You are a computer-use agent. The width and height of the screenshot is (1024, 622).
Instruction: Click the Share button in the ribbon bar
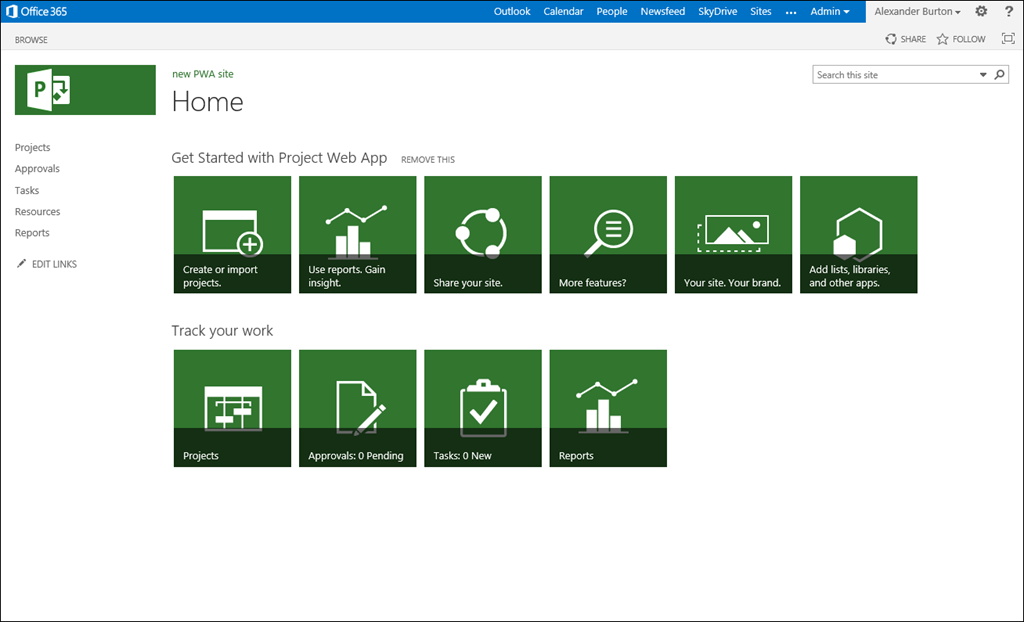[x=906, y=39]
